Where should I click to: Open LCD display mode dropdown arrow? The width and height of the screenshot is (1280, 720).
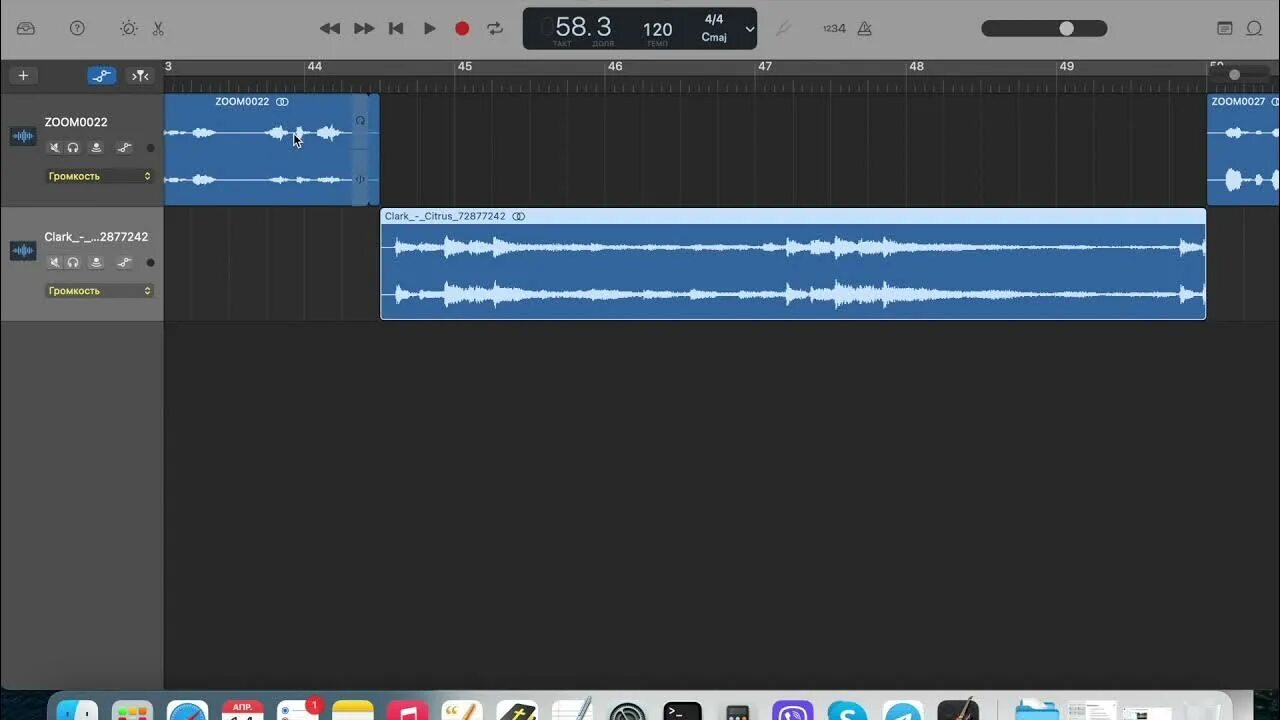750,29
